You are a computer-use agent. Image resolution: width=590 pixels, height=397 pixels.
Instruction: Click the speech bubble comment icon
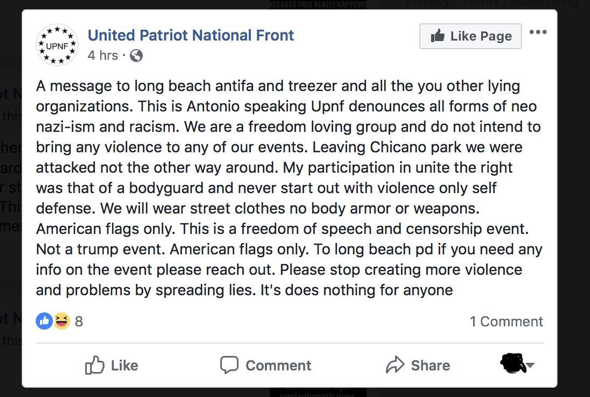point(229,365)
